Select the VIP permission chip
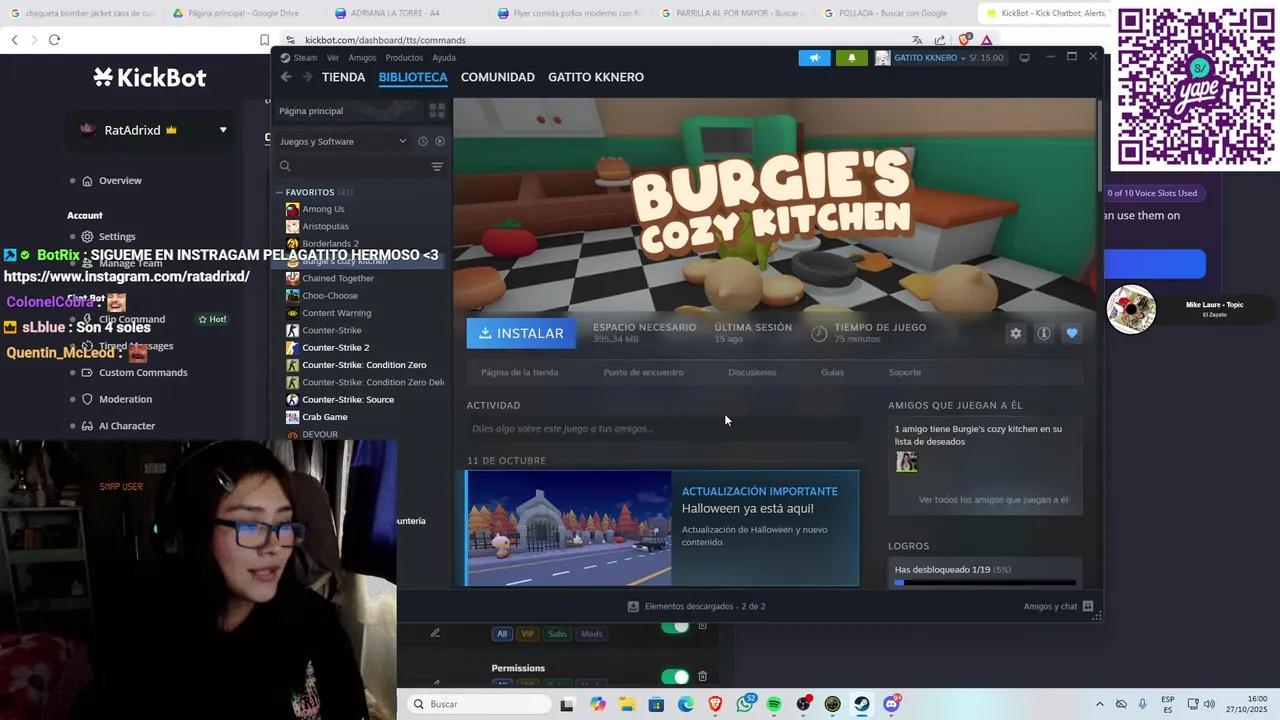 tap(527, 634)
